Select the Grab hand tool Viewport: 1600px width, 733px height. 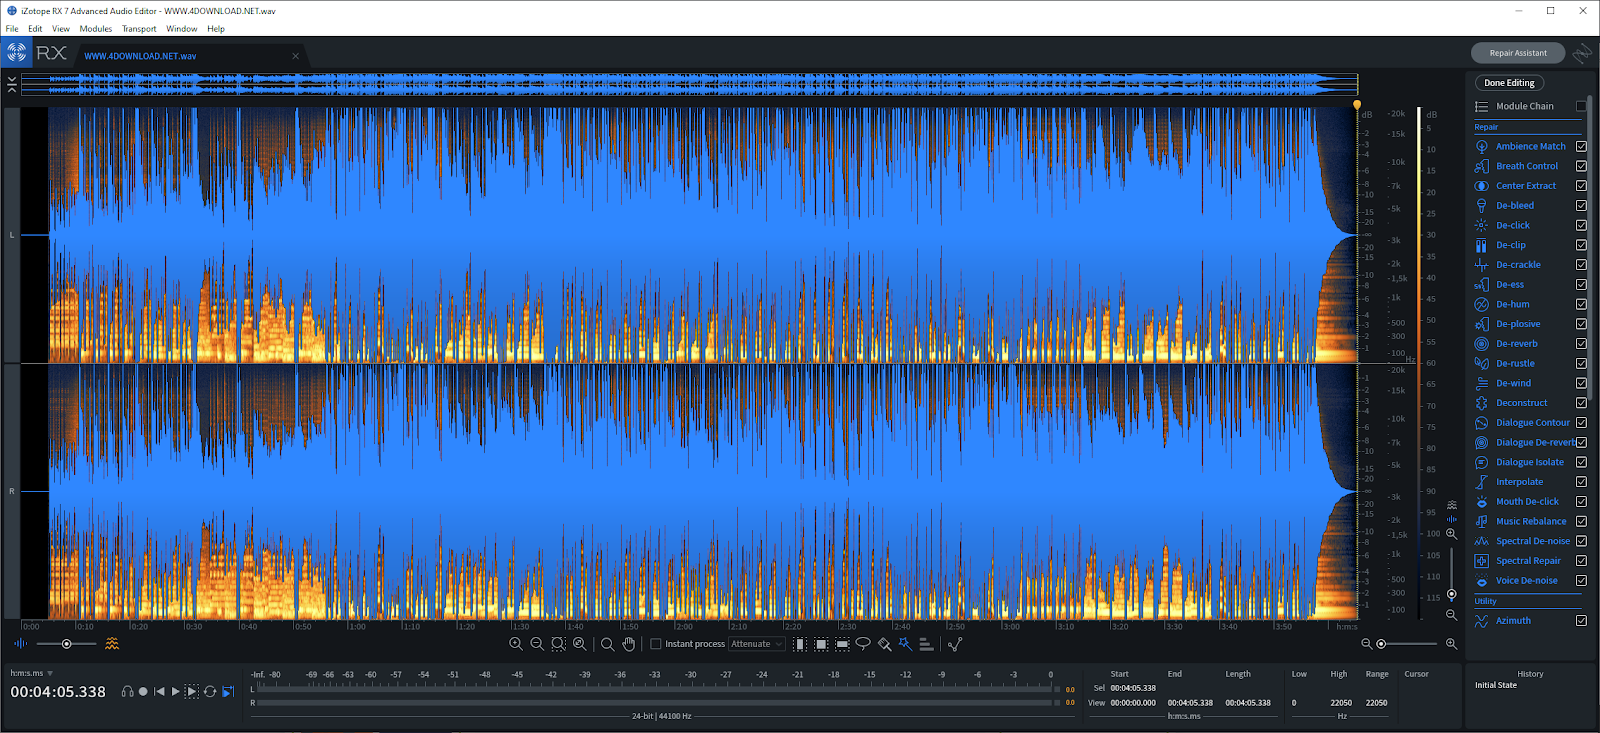(x=629, y=644)
